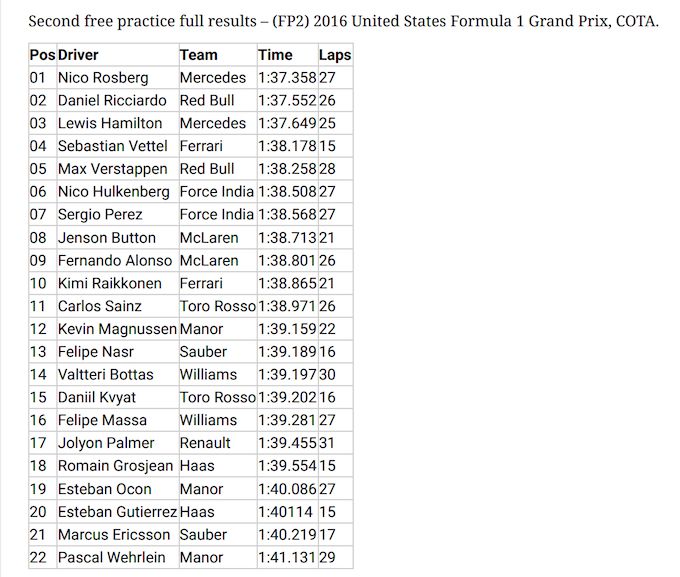
Task: Select the Nico Rosberg driver cell
Action: [x=103, y=78]
